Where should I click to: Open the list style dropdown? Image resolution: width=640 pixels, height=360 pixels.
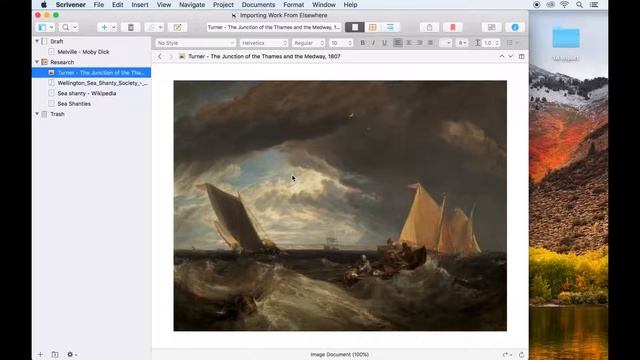512,43
